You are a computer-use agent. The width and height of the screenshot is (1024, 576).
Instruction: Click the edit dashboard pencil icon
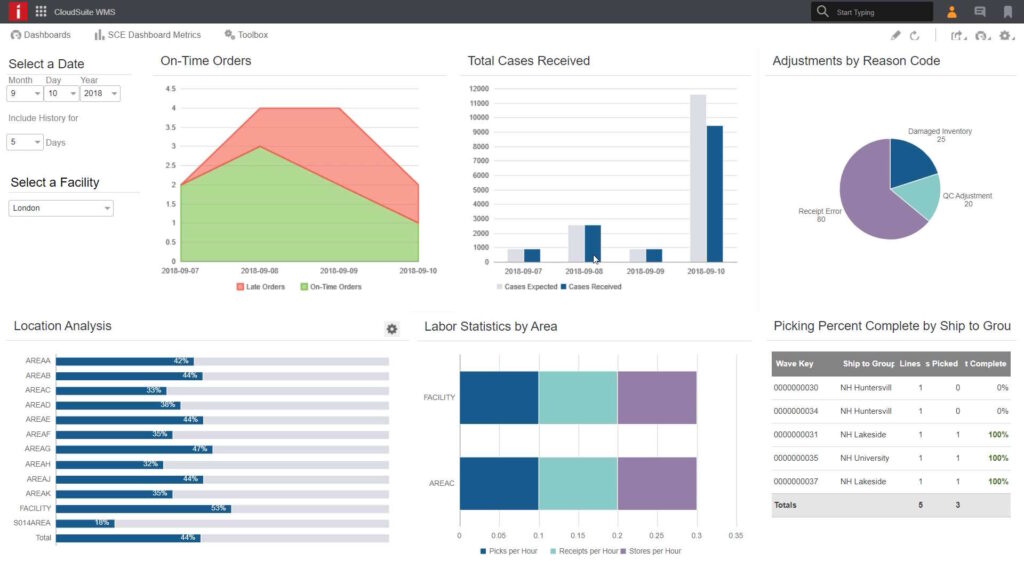coord(895,35)
